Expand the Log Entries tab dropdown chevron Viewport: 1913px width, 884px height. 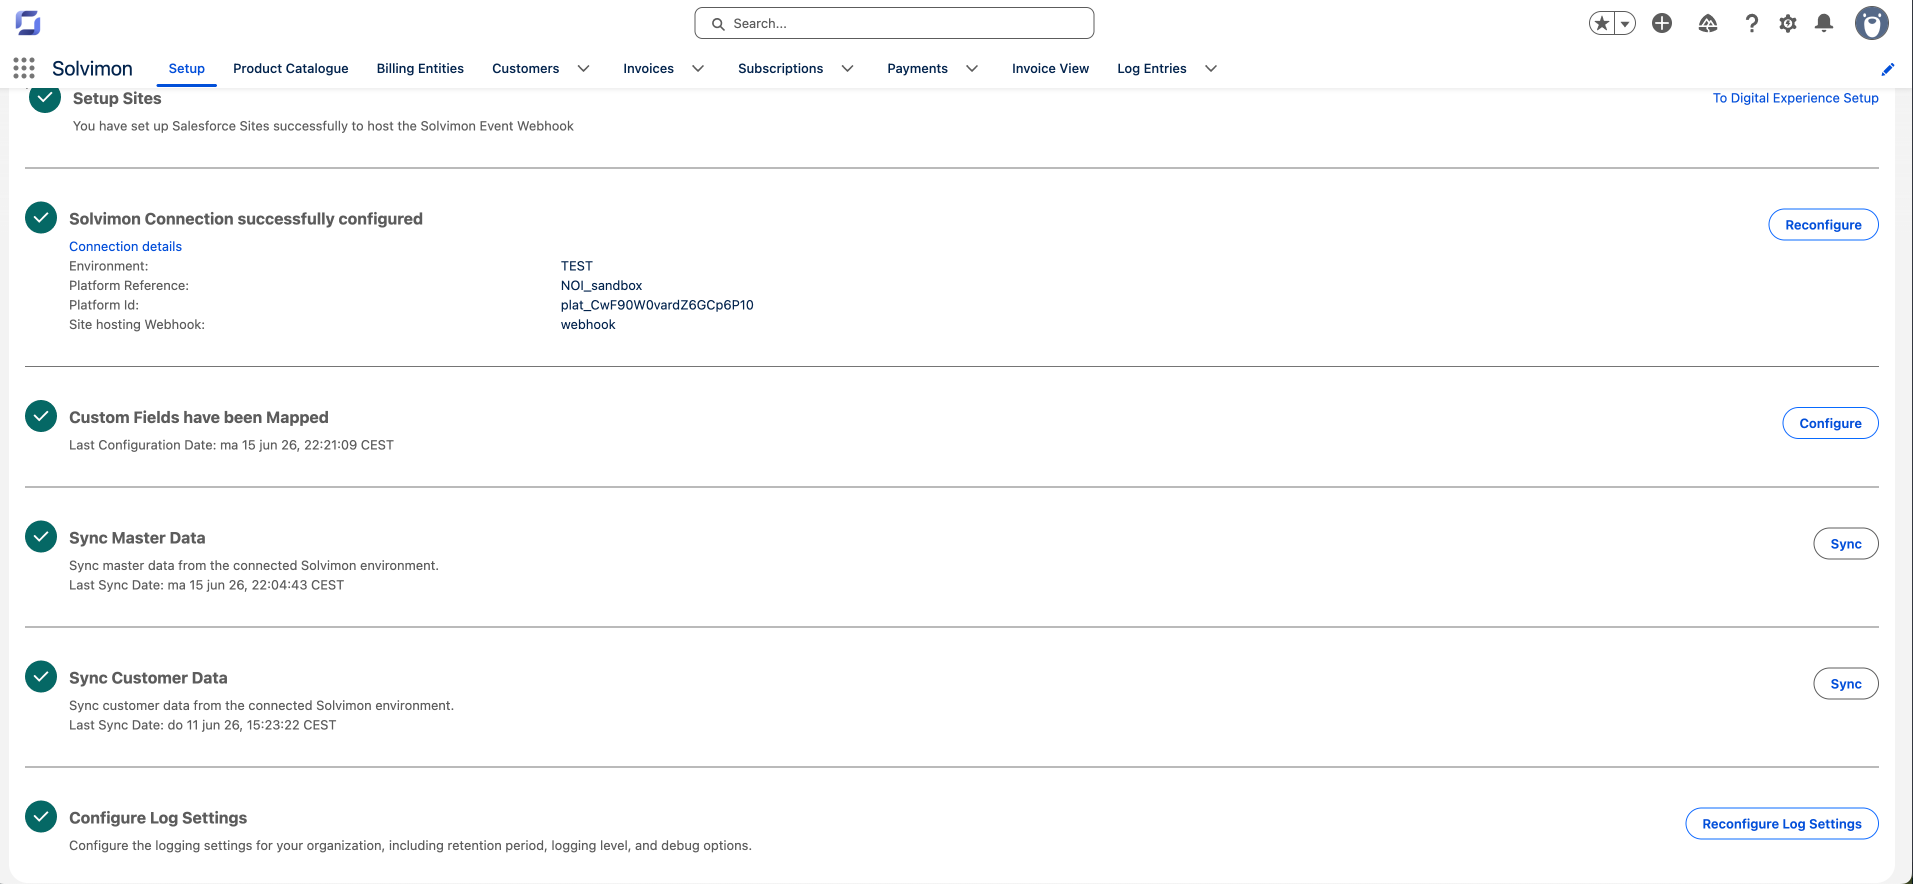pos(1211,69)
